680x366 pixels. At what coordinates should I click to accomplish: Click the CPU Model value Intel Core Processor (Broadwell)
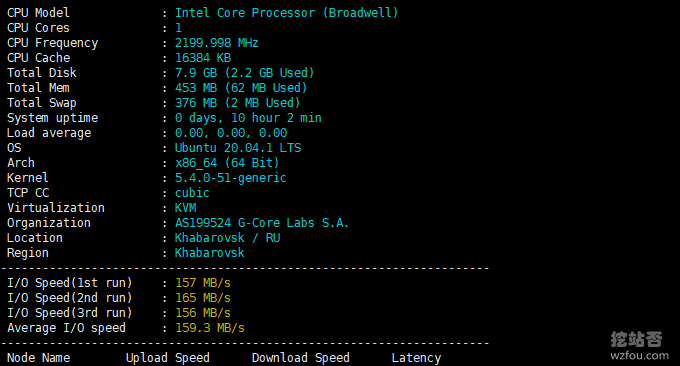pos(286,13)
